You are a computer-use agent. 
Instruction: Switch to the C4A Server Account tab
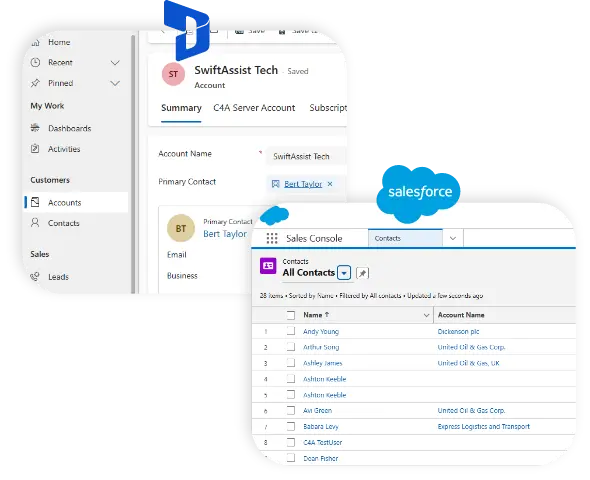(x=254, y=108)
